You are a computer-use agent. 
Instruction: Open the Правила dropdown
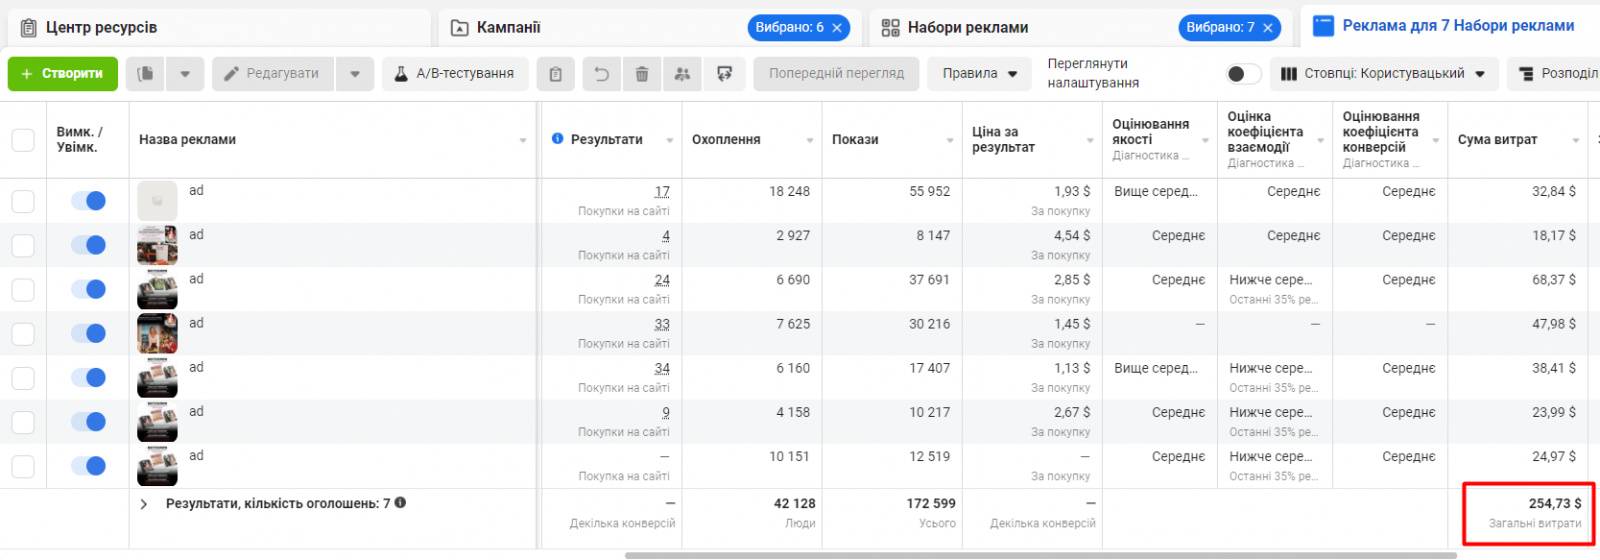point(979,74)
